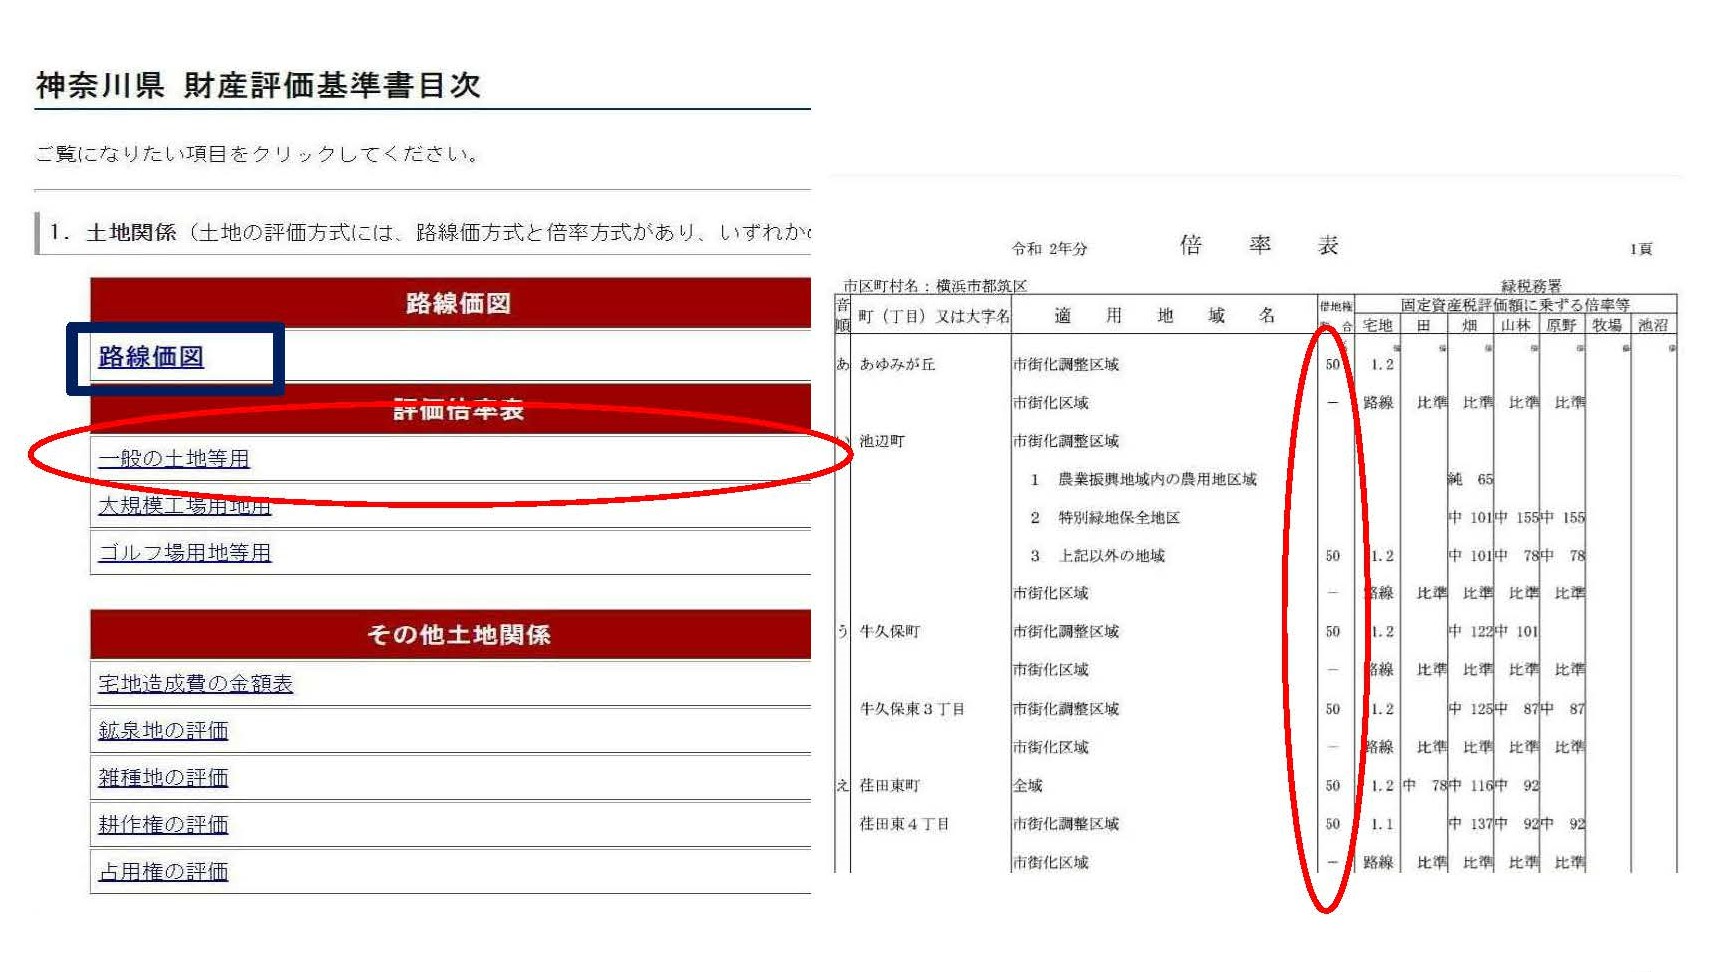Select the 牛久保東3丁目 town name cell
This screenshot has width=1714, height=972.
[911, 709]
